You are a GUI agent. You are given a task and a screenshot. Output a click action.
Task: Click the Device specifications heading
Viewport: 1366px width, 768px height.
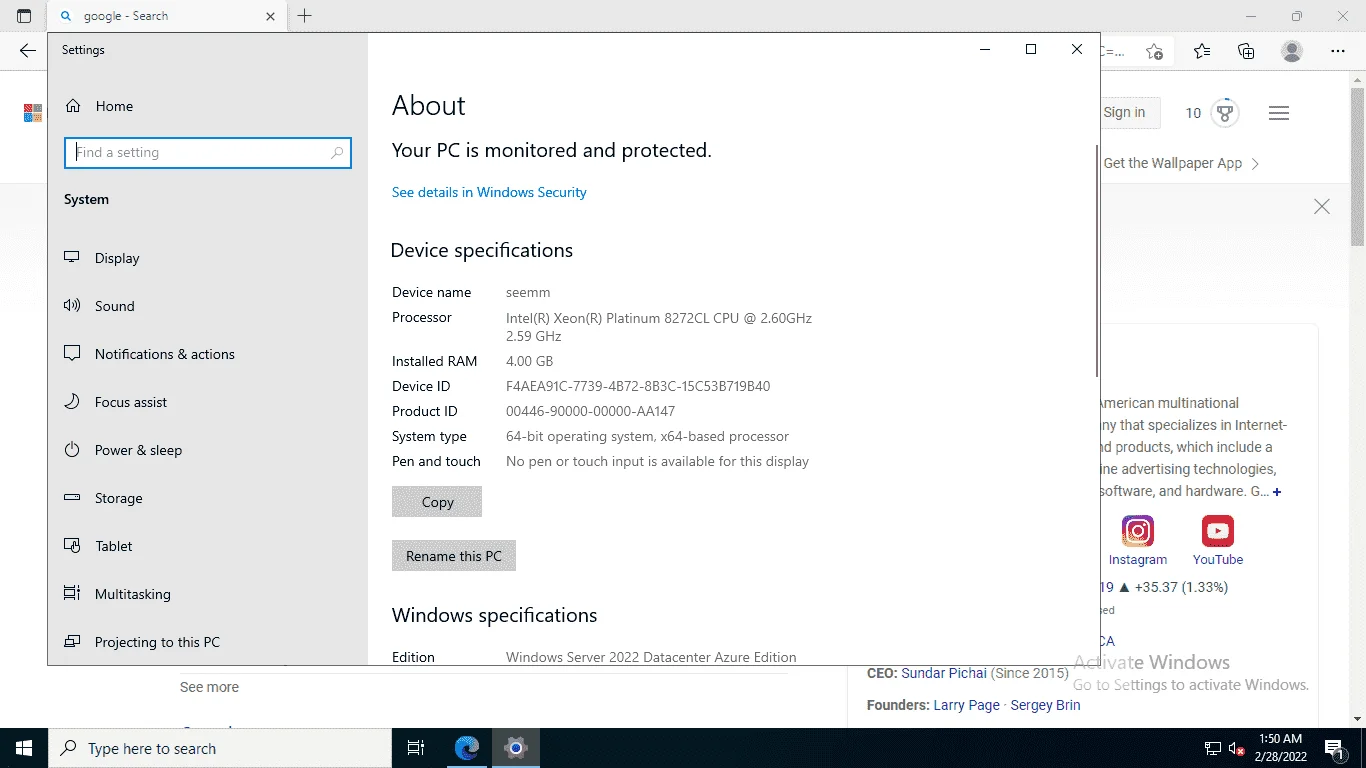tap(482, 250)
